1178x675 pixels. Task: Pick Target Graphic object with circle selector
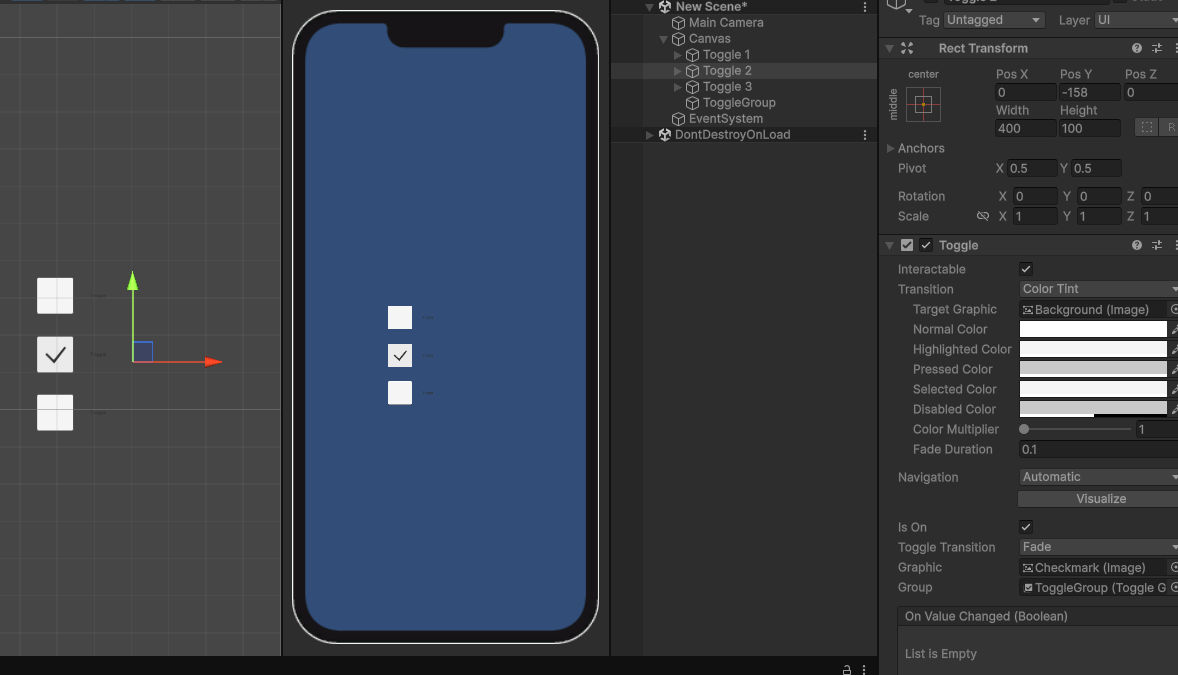click(1174, 309)
